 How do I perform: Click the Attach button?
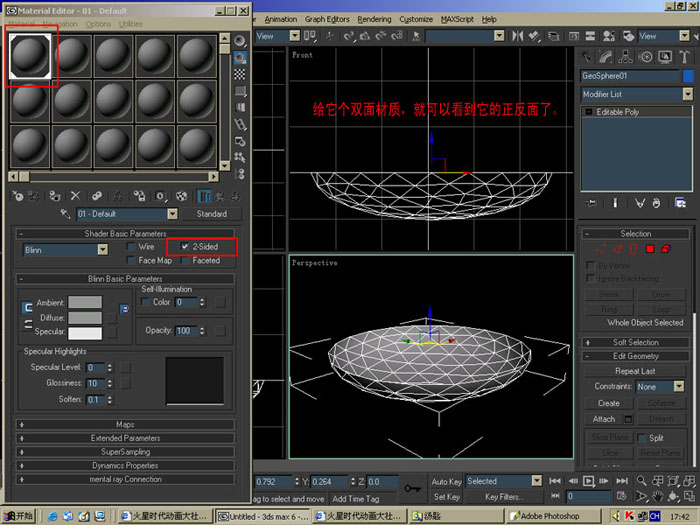[x=604, y=419]
